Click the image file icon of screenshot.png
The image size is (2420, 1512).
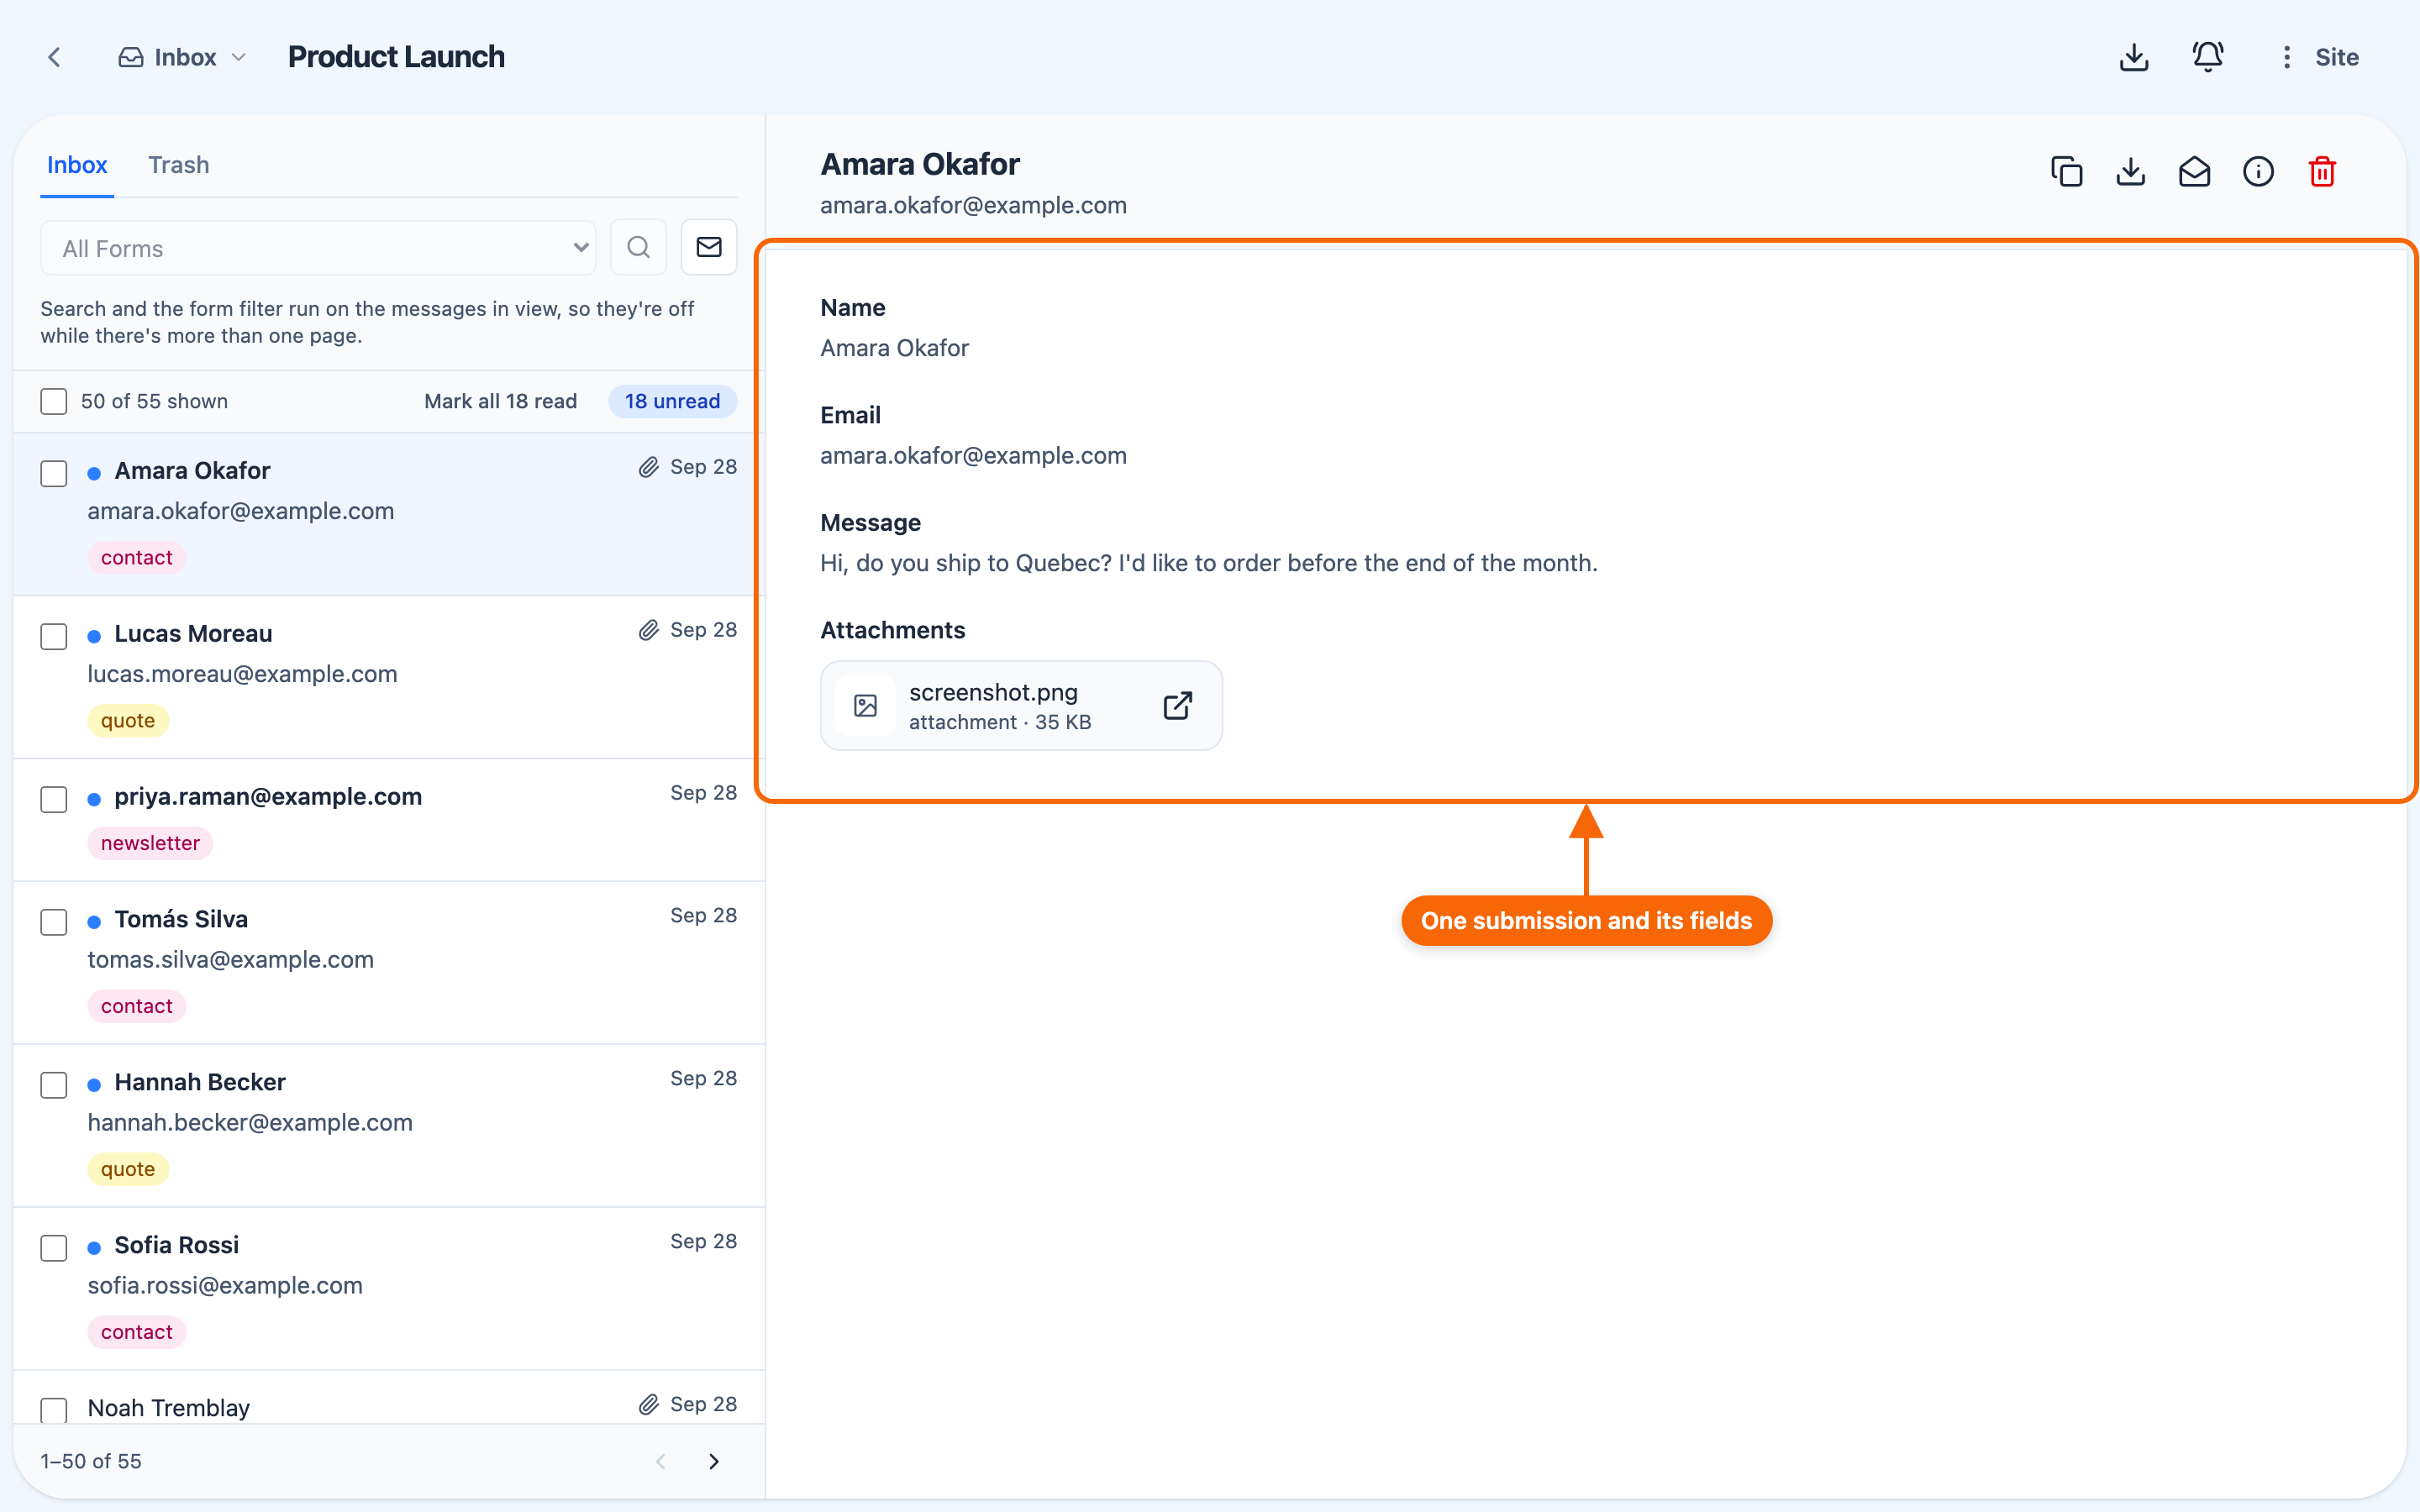pyautogui.click(x=866, y=706)
